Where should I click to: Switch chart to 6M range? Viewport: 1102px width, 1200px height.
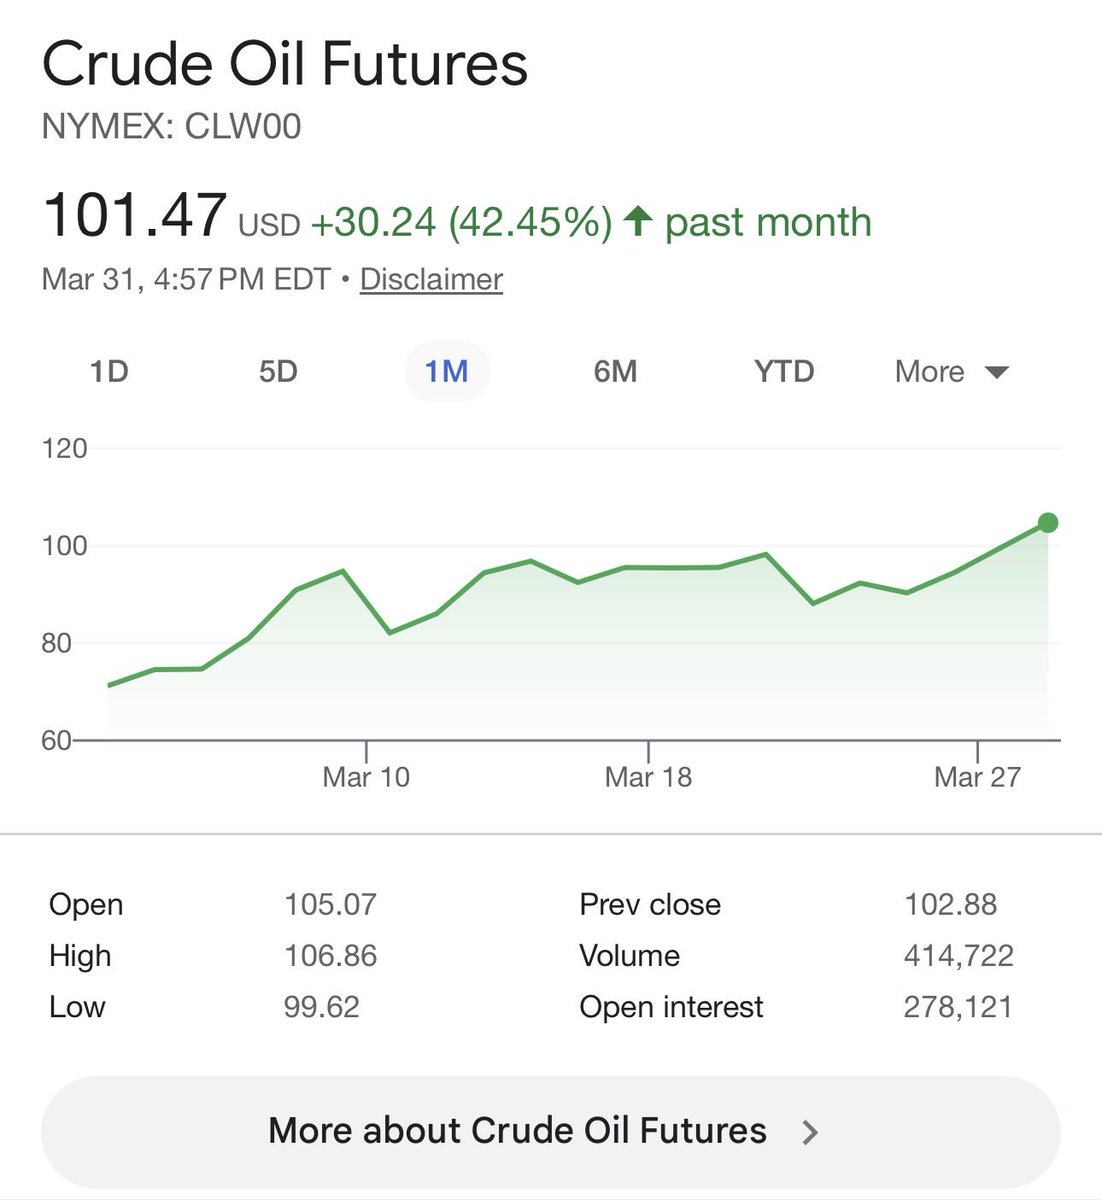point(615,372)
